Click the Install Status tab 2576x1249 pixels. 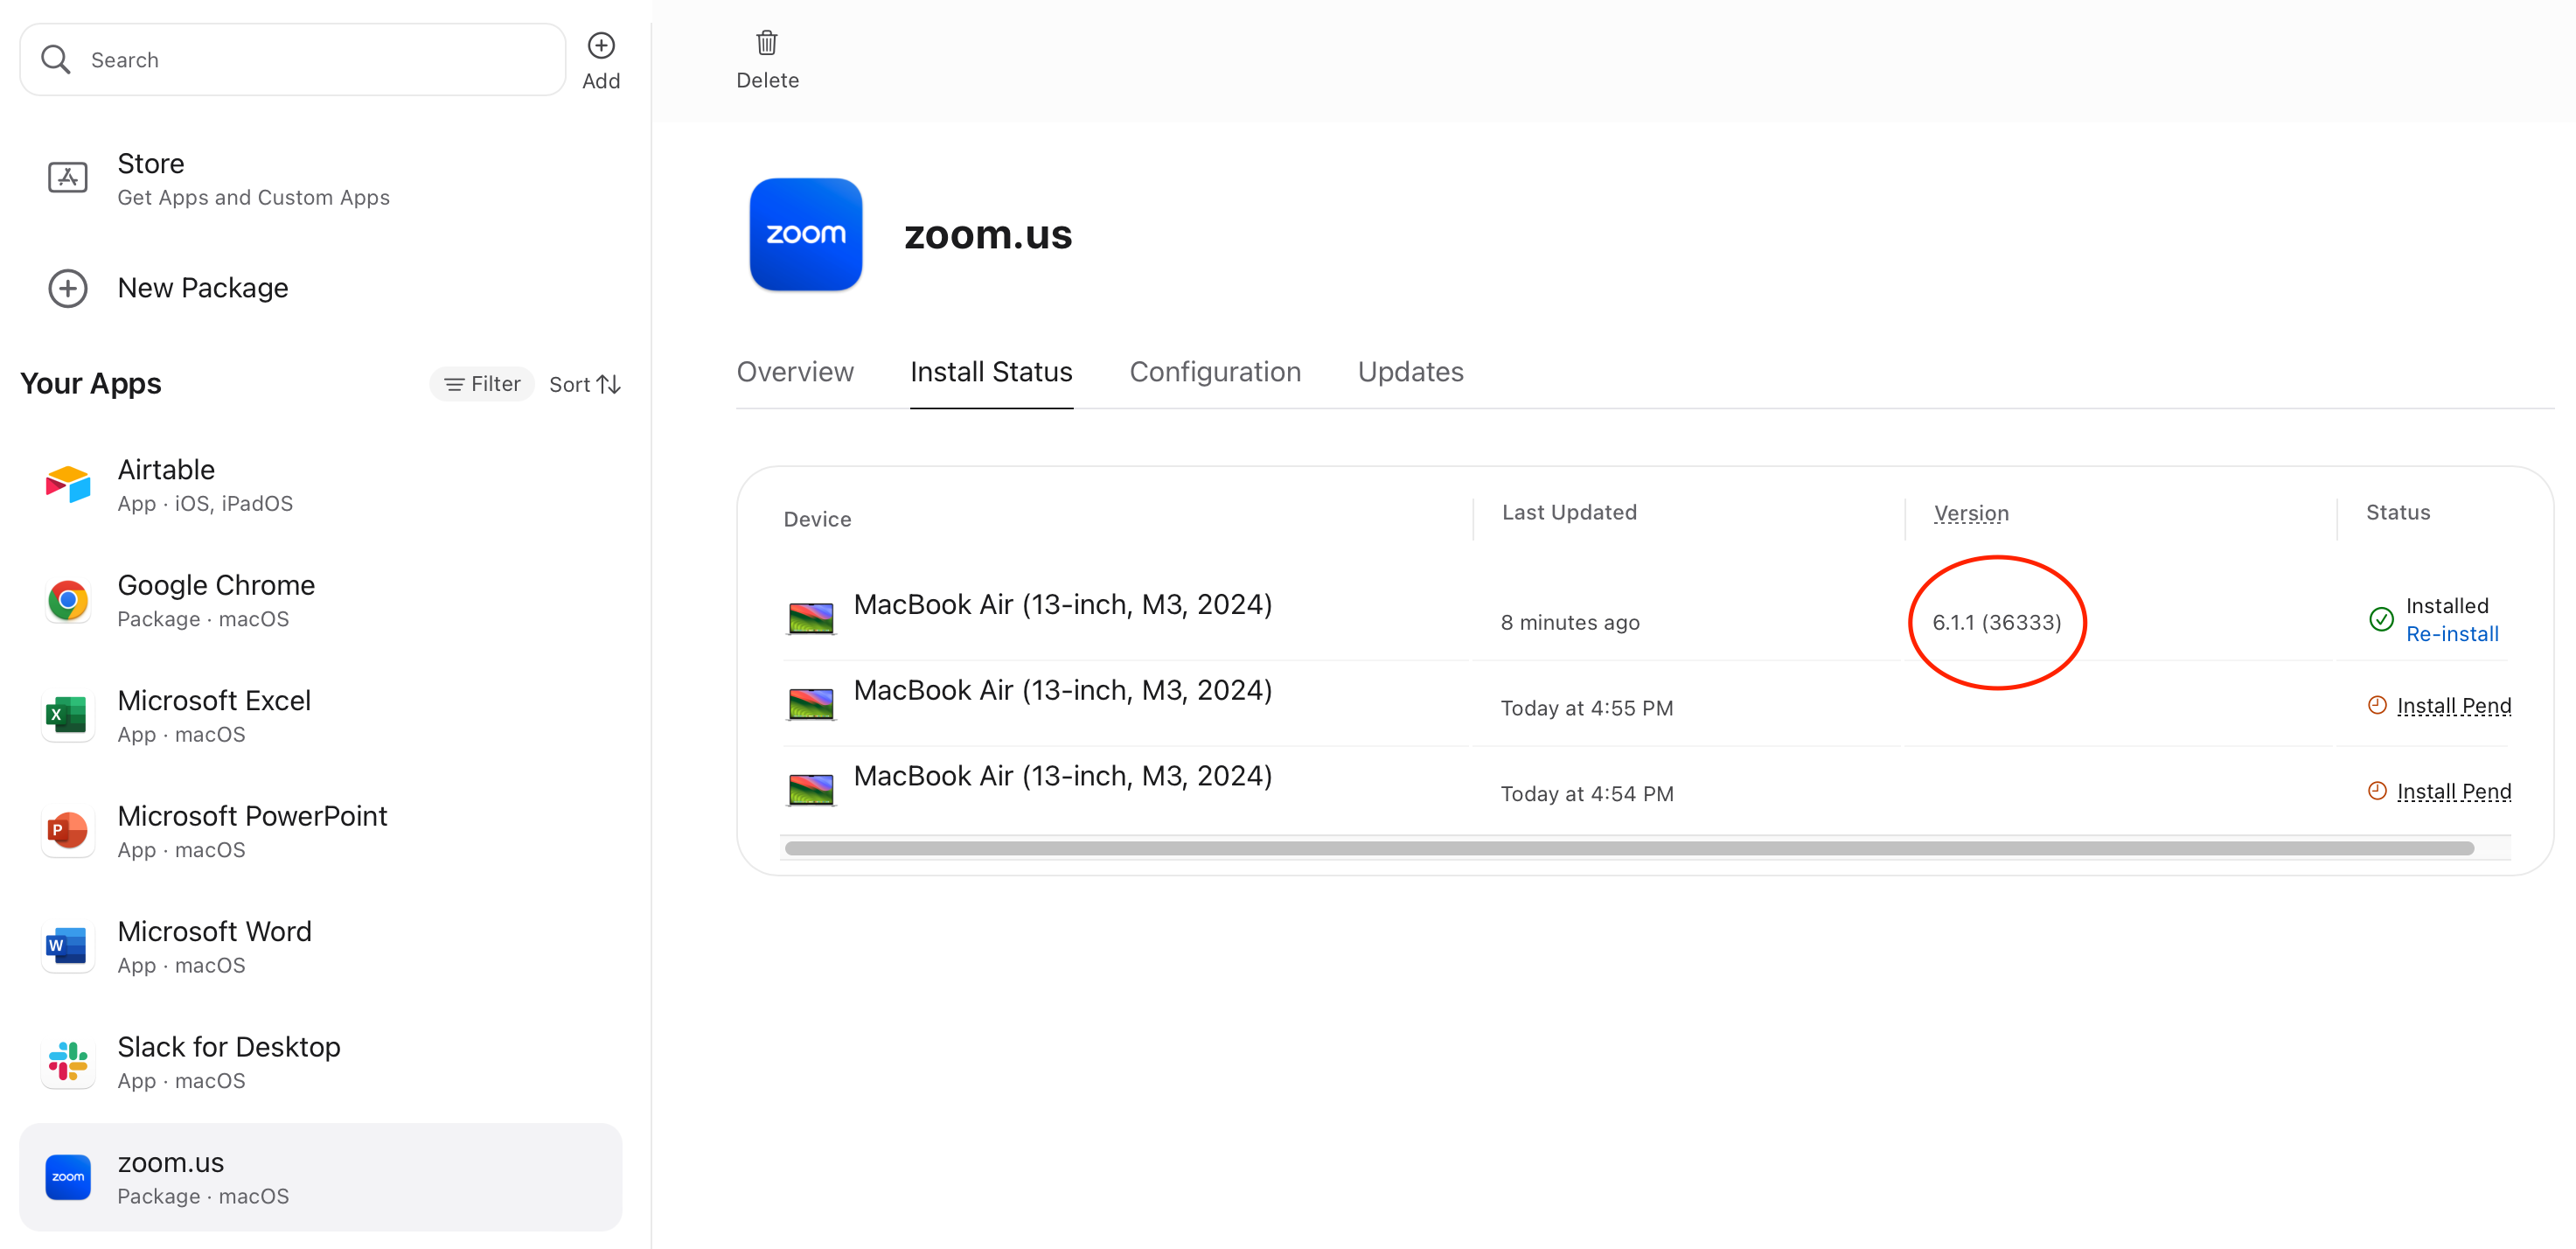click(992, 370)
